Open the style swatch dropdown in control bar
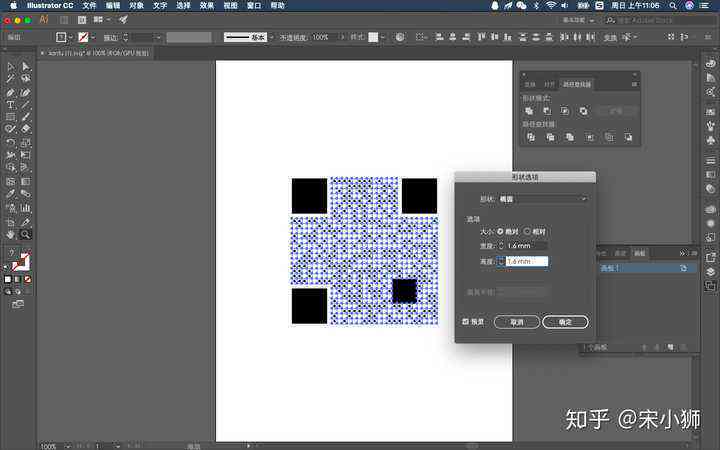 pyautogui.click(x=382, y=37)
